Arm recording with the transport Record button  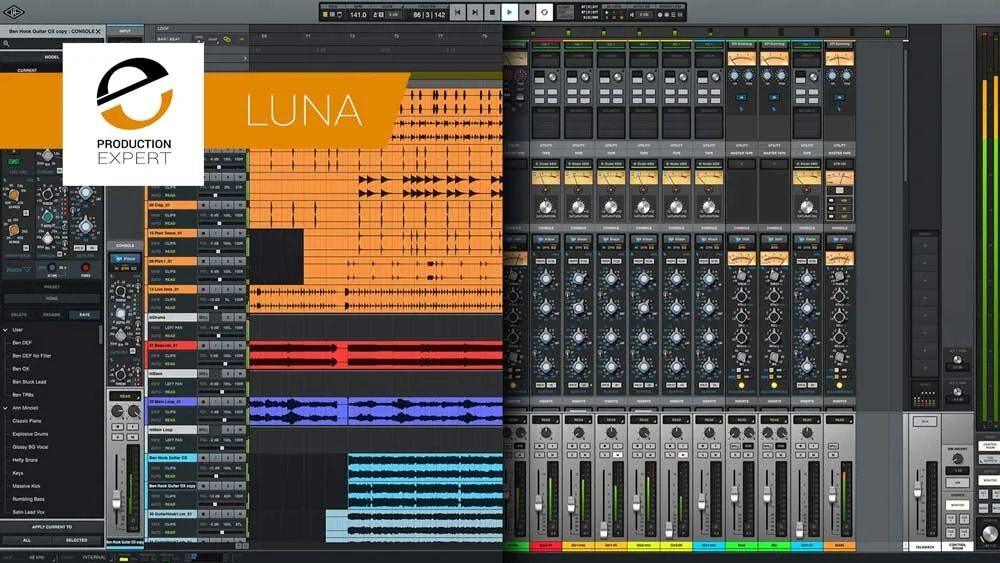point(527,12)
